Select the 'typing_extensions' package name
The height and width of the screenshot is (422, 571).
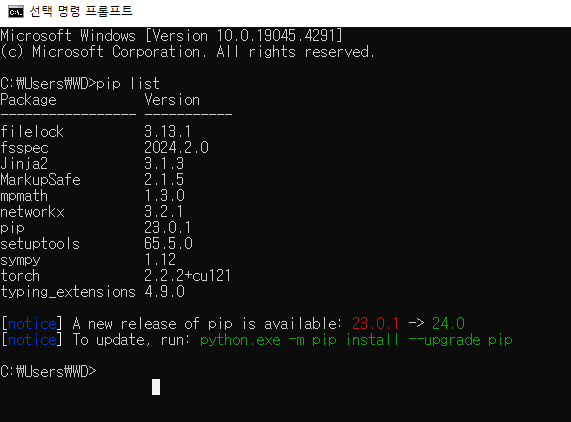click(68, 292)
